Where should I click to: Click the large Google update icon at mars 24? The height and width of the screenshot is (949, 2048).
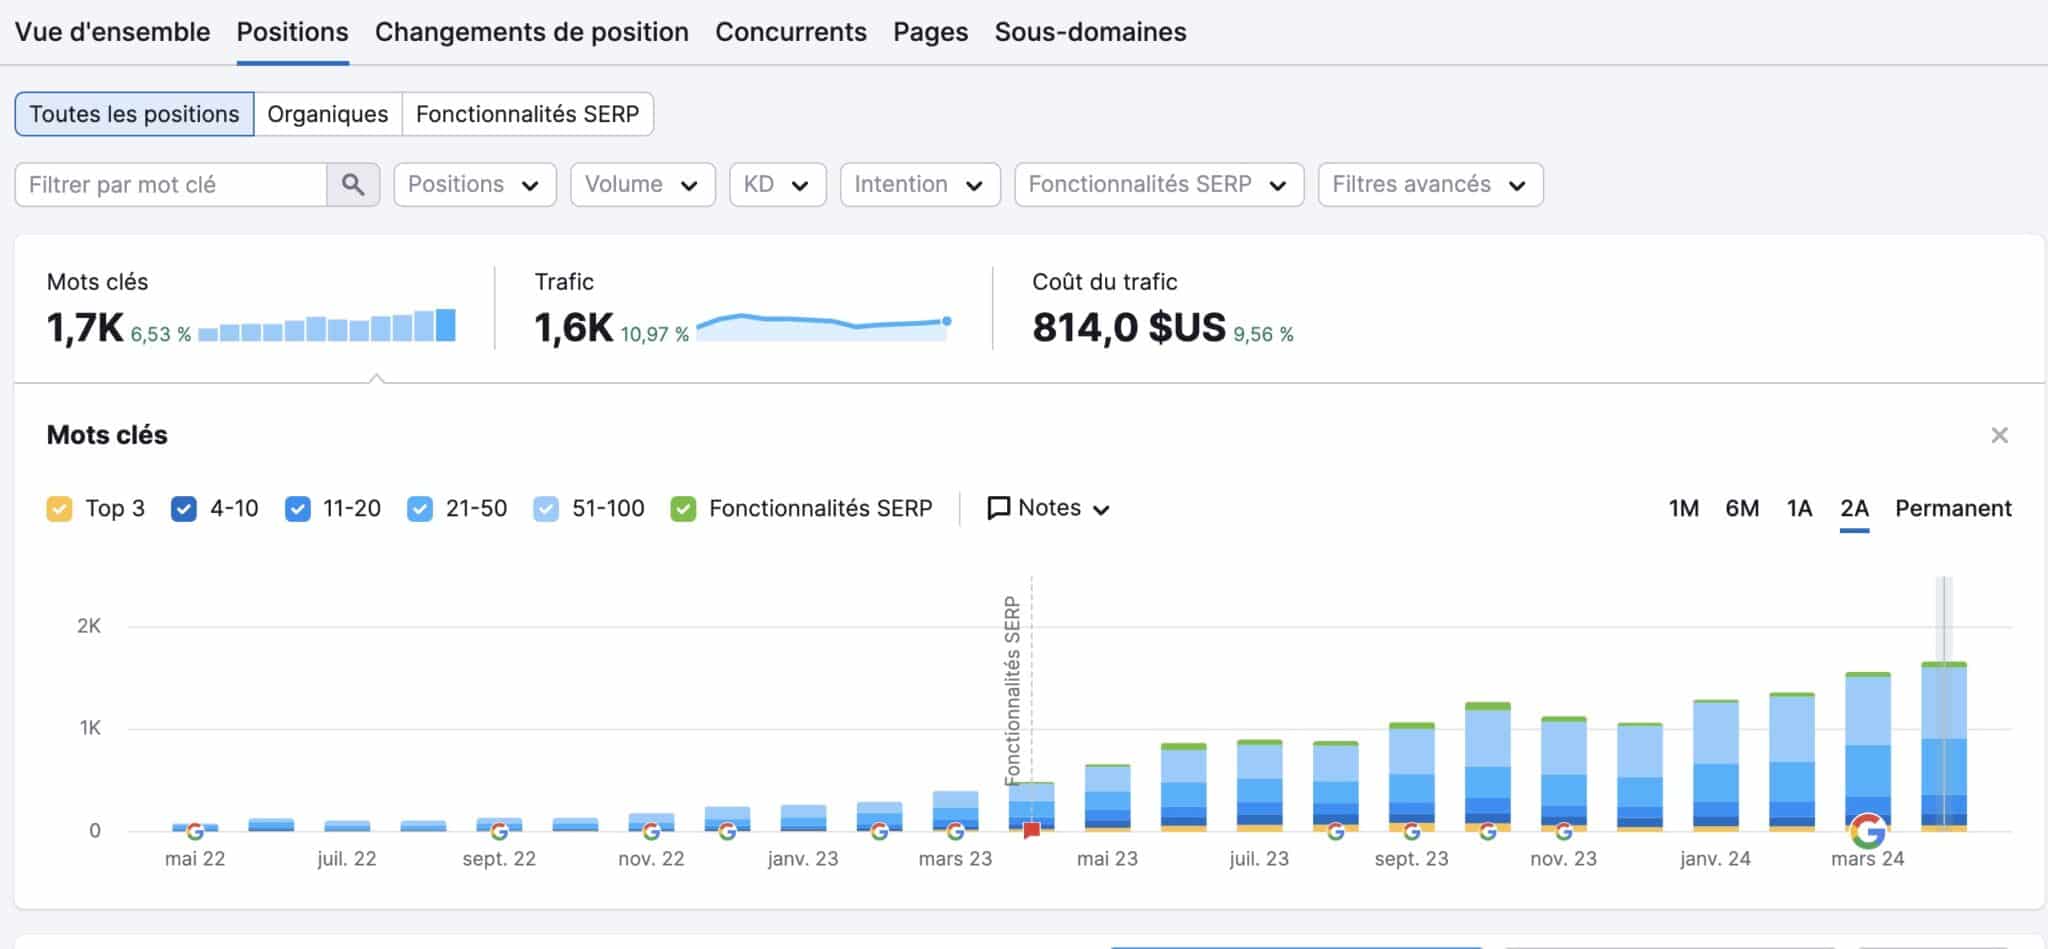coord(1867,830)
